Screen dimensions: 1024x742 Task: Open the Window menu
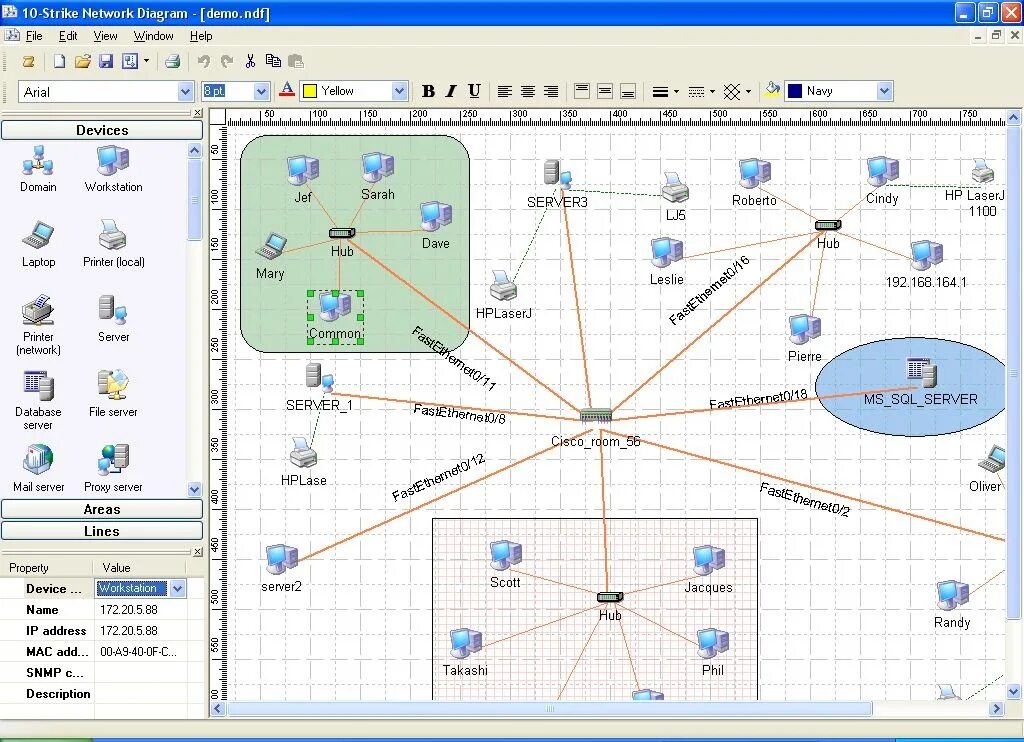(x=153, y=36)
